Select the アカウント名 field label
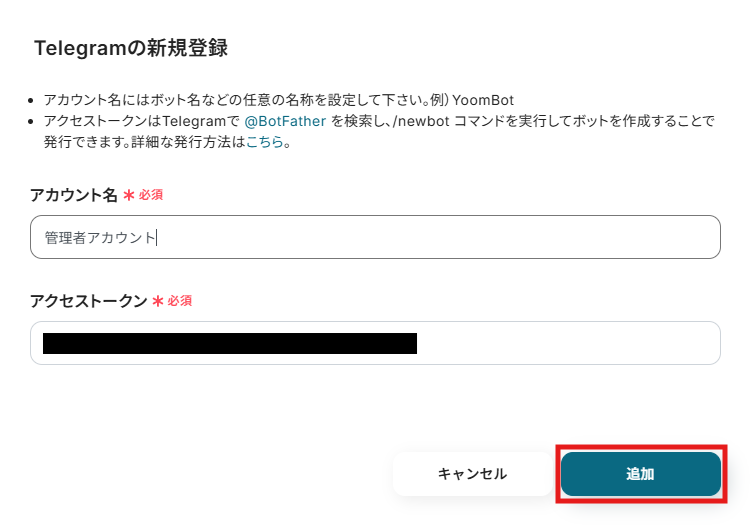752x527 pixels. point(74,195)
